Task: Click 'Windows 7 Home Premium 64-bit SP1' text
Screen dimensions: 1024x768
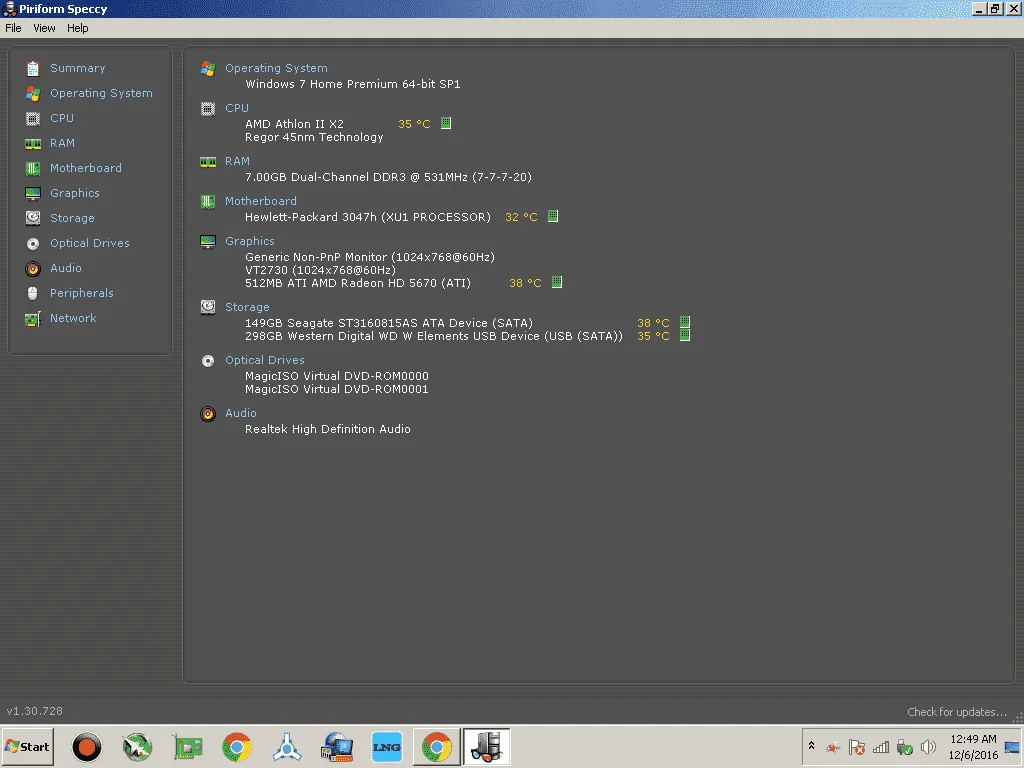Action: coord(353,84)
